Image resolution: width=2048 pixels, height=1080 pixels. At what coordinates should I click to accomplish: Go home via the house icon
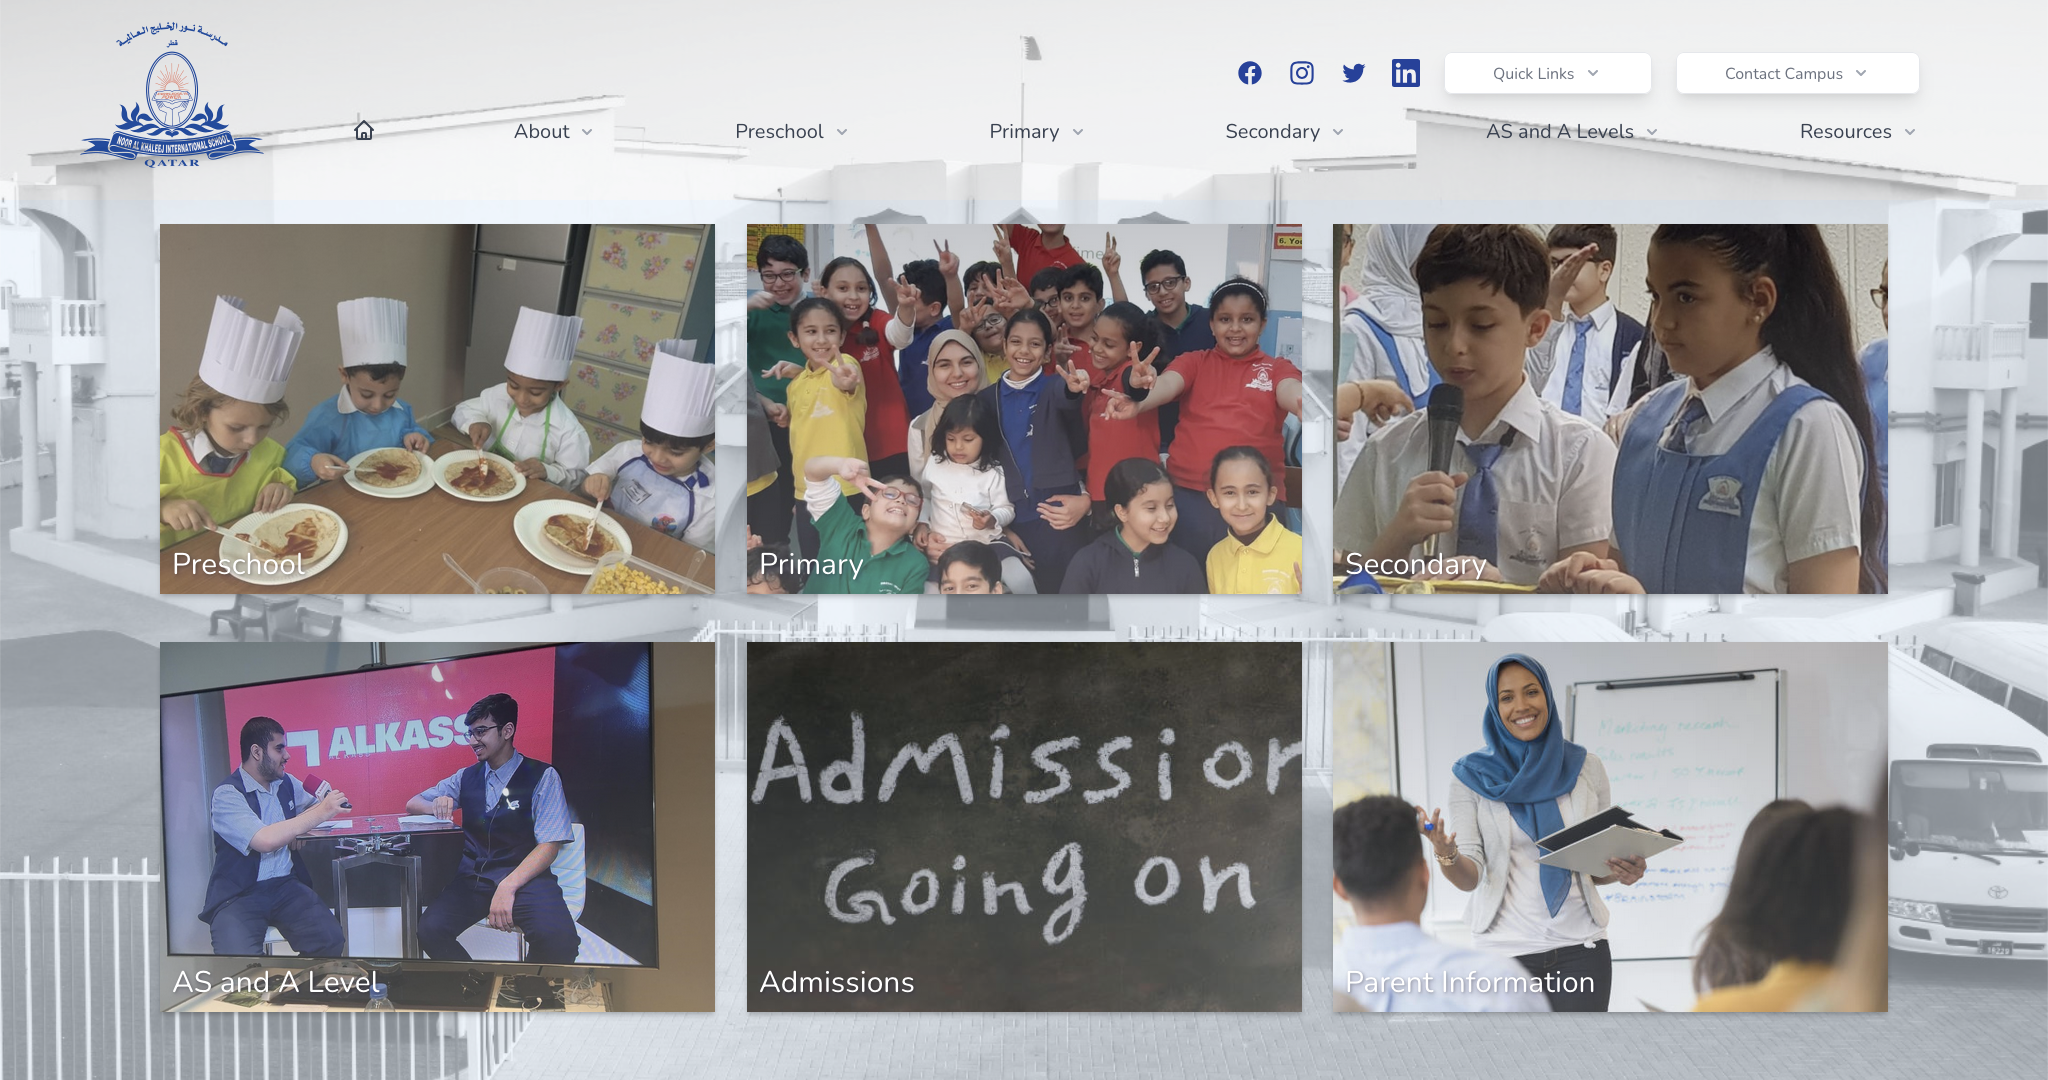364,131
